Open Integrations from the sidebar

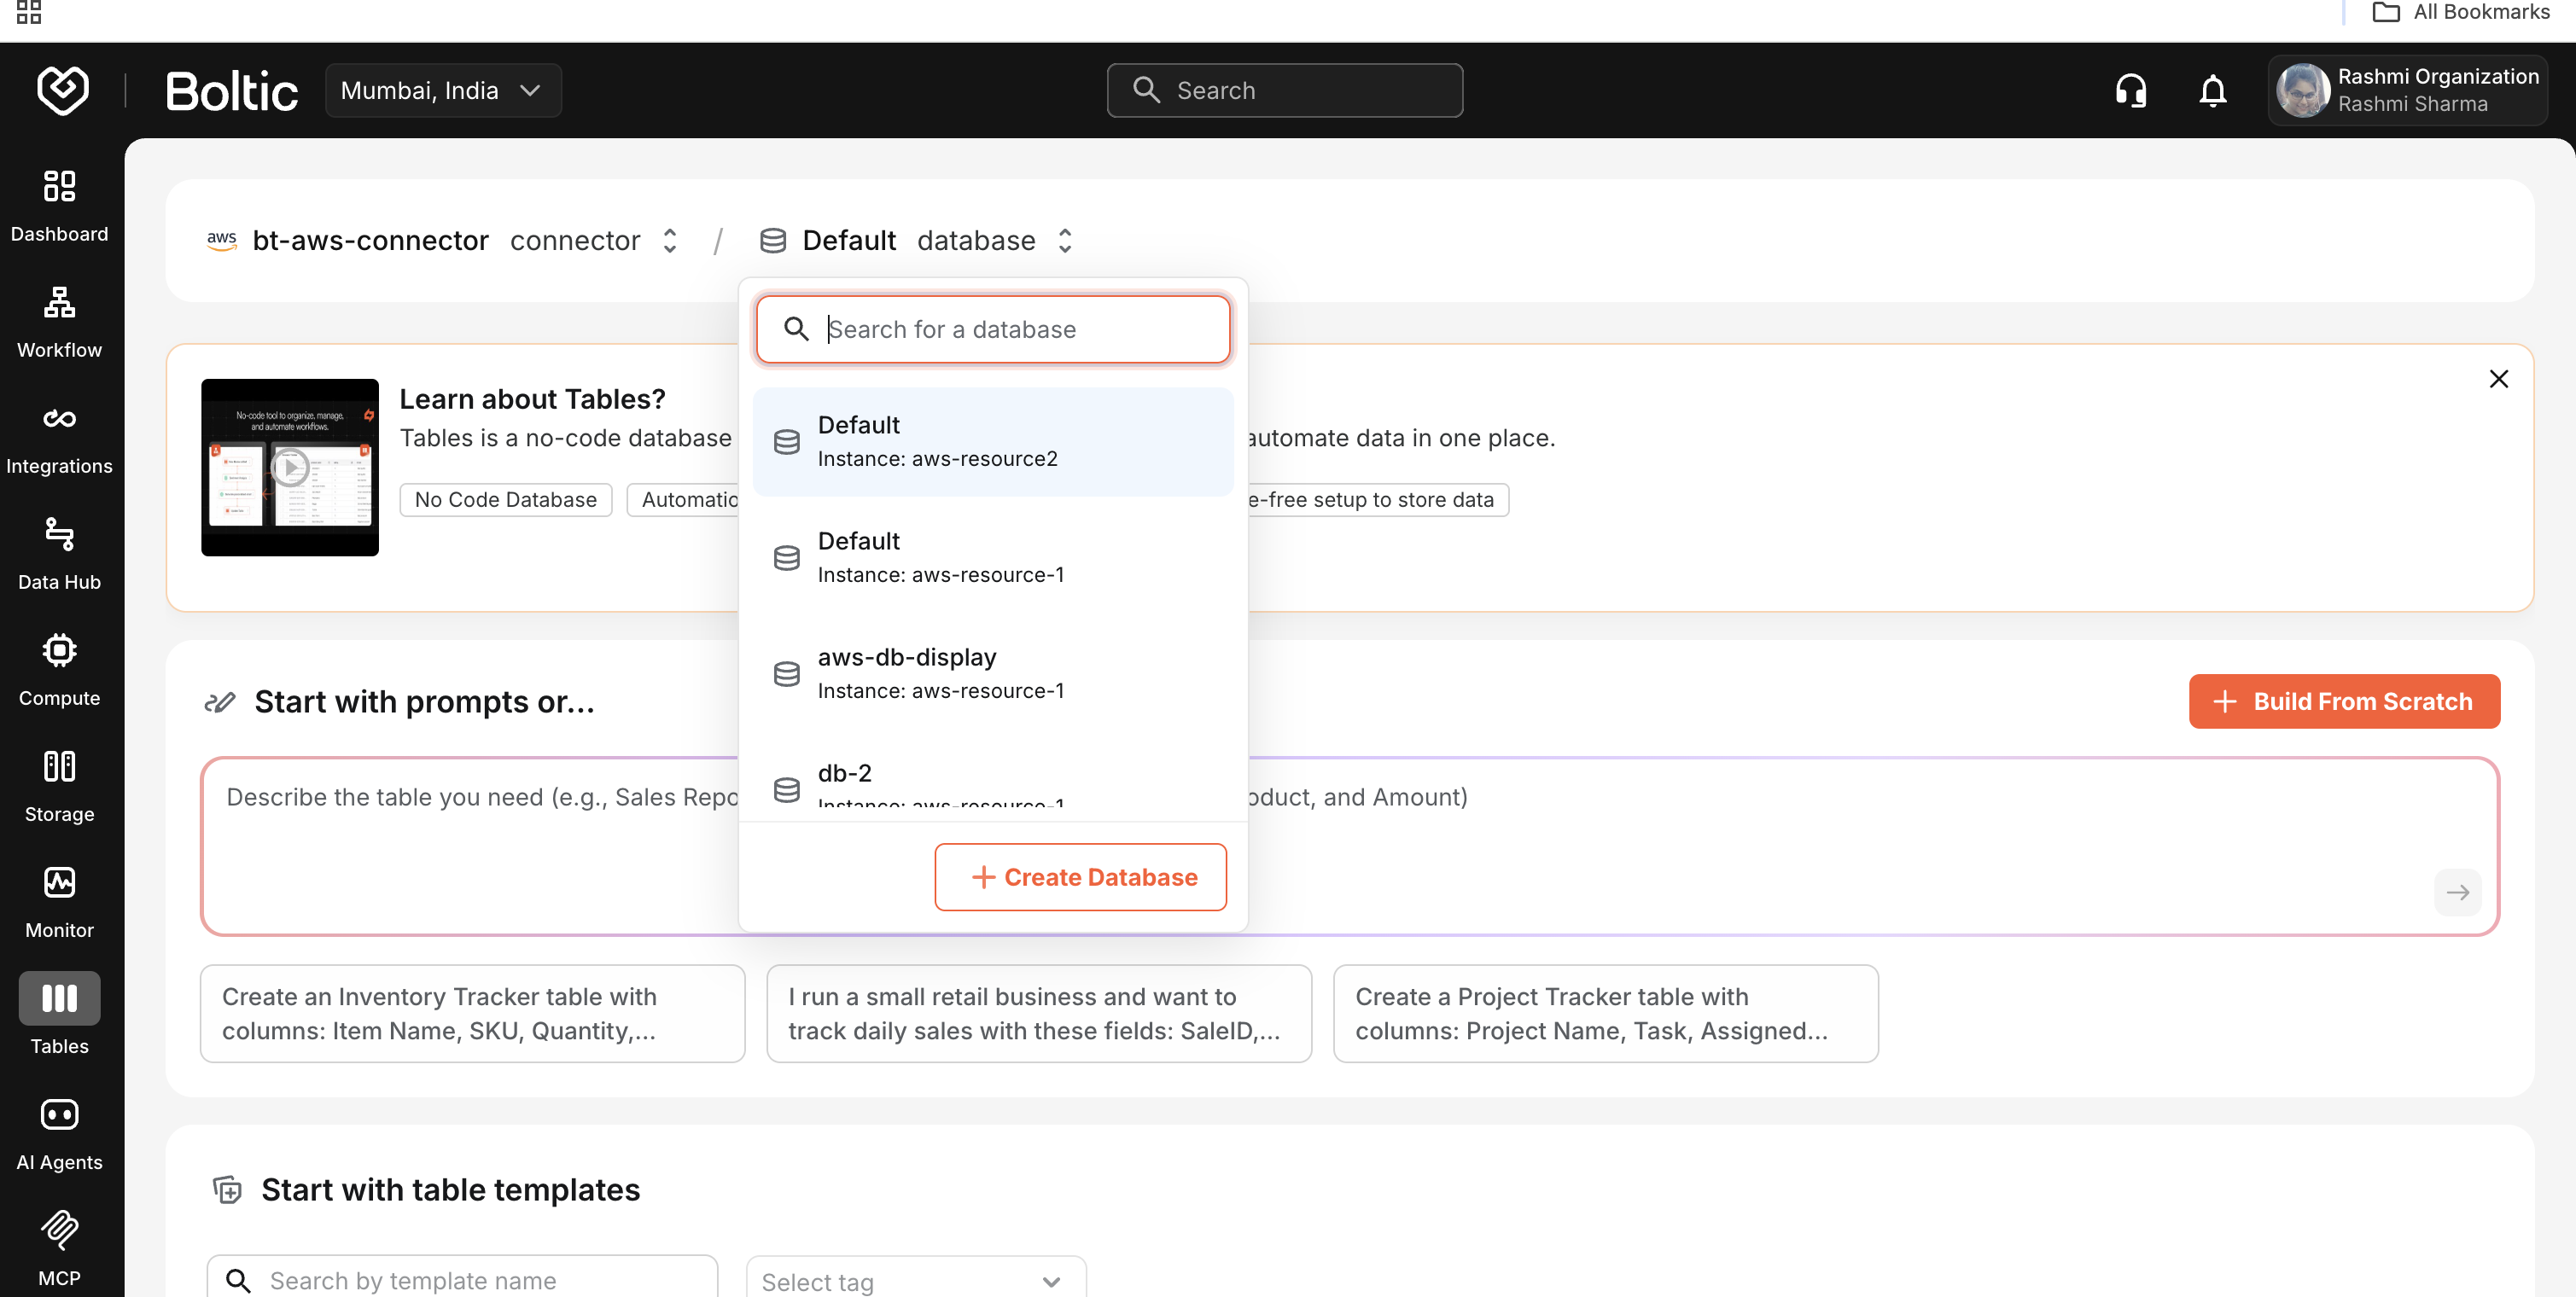point(60,437)
